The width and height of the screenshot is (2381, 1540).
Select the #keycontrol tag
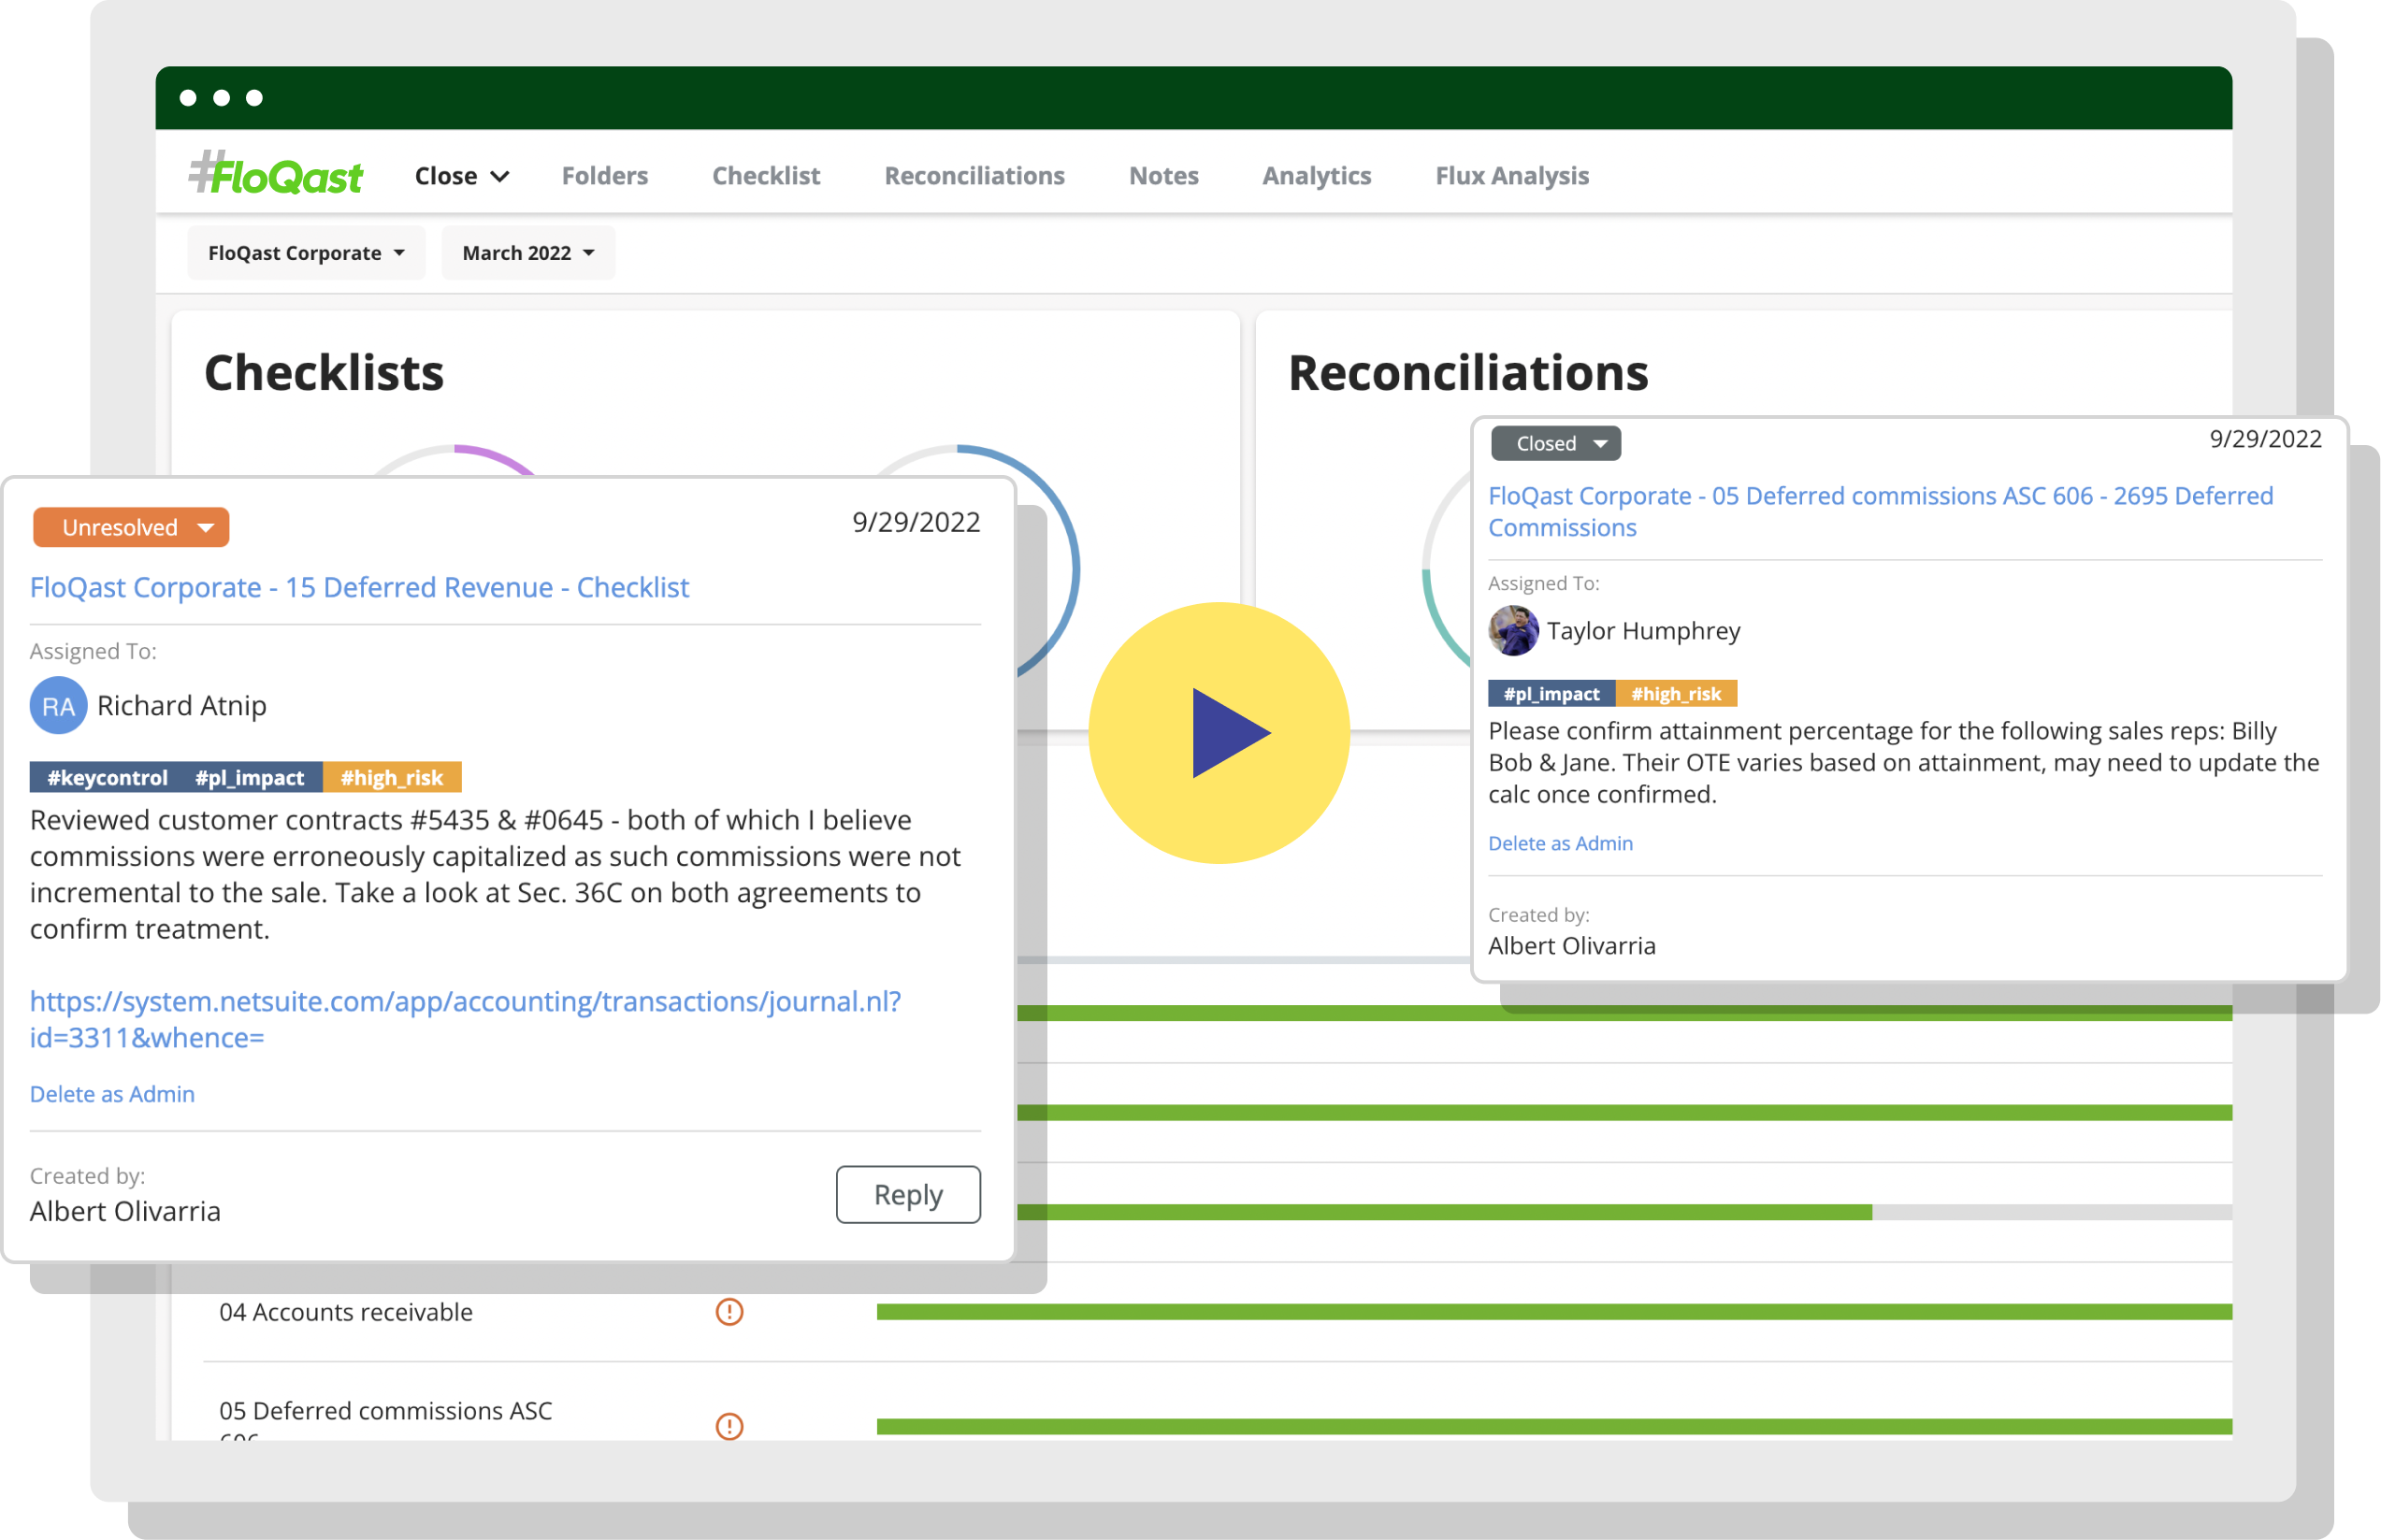pyautogui.click(x=107, y=777)
